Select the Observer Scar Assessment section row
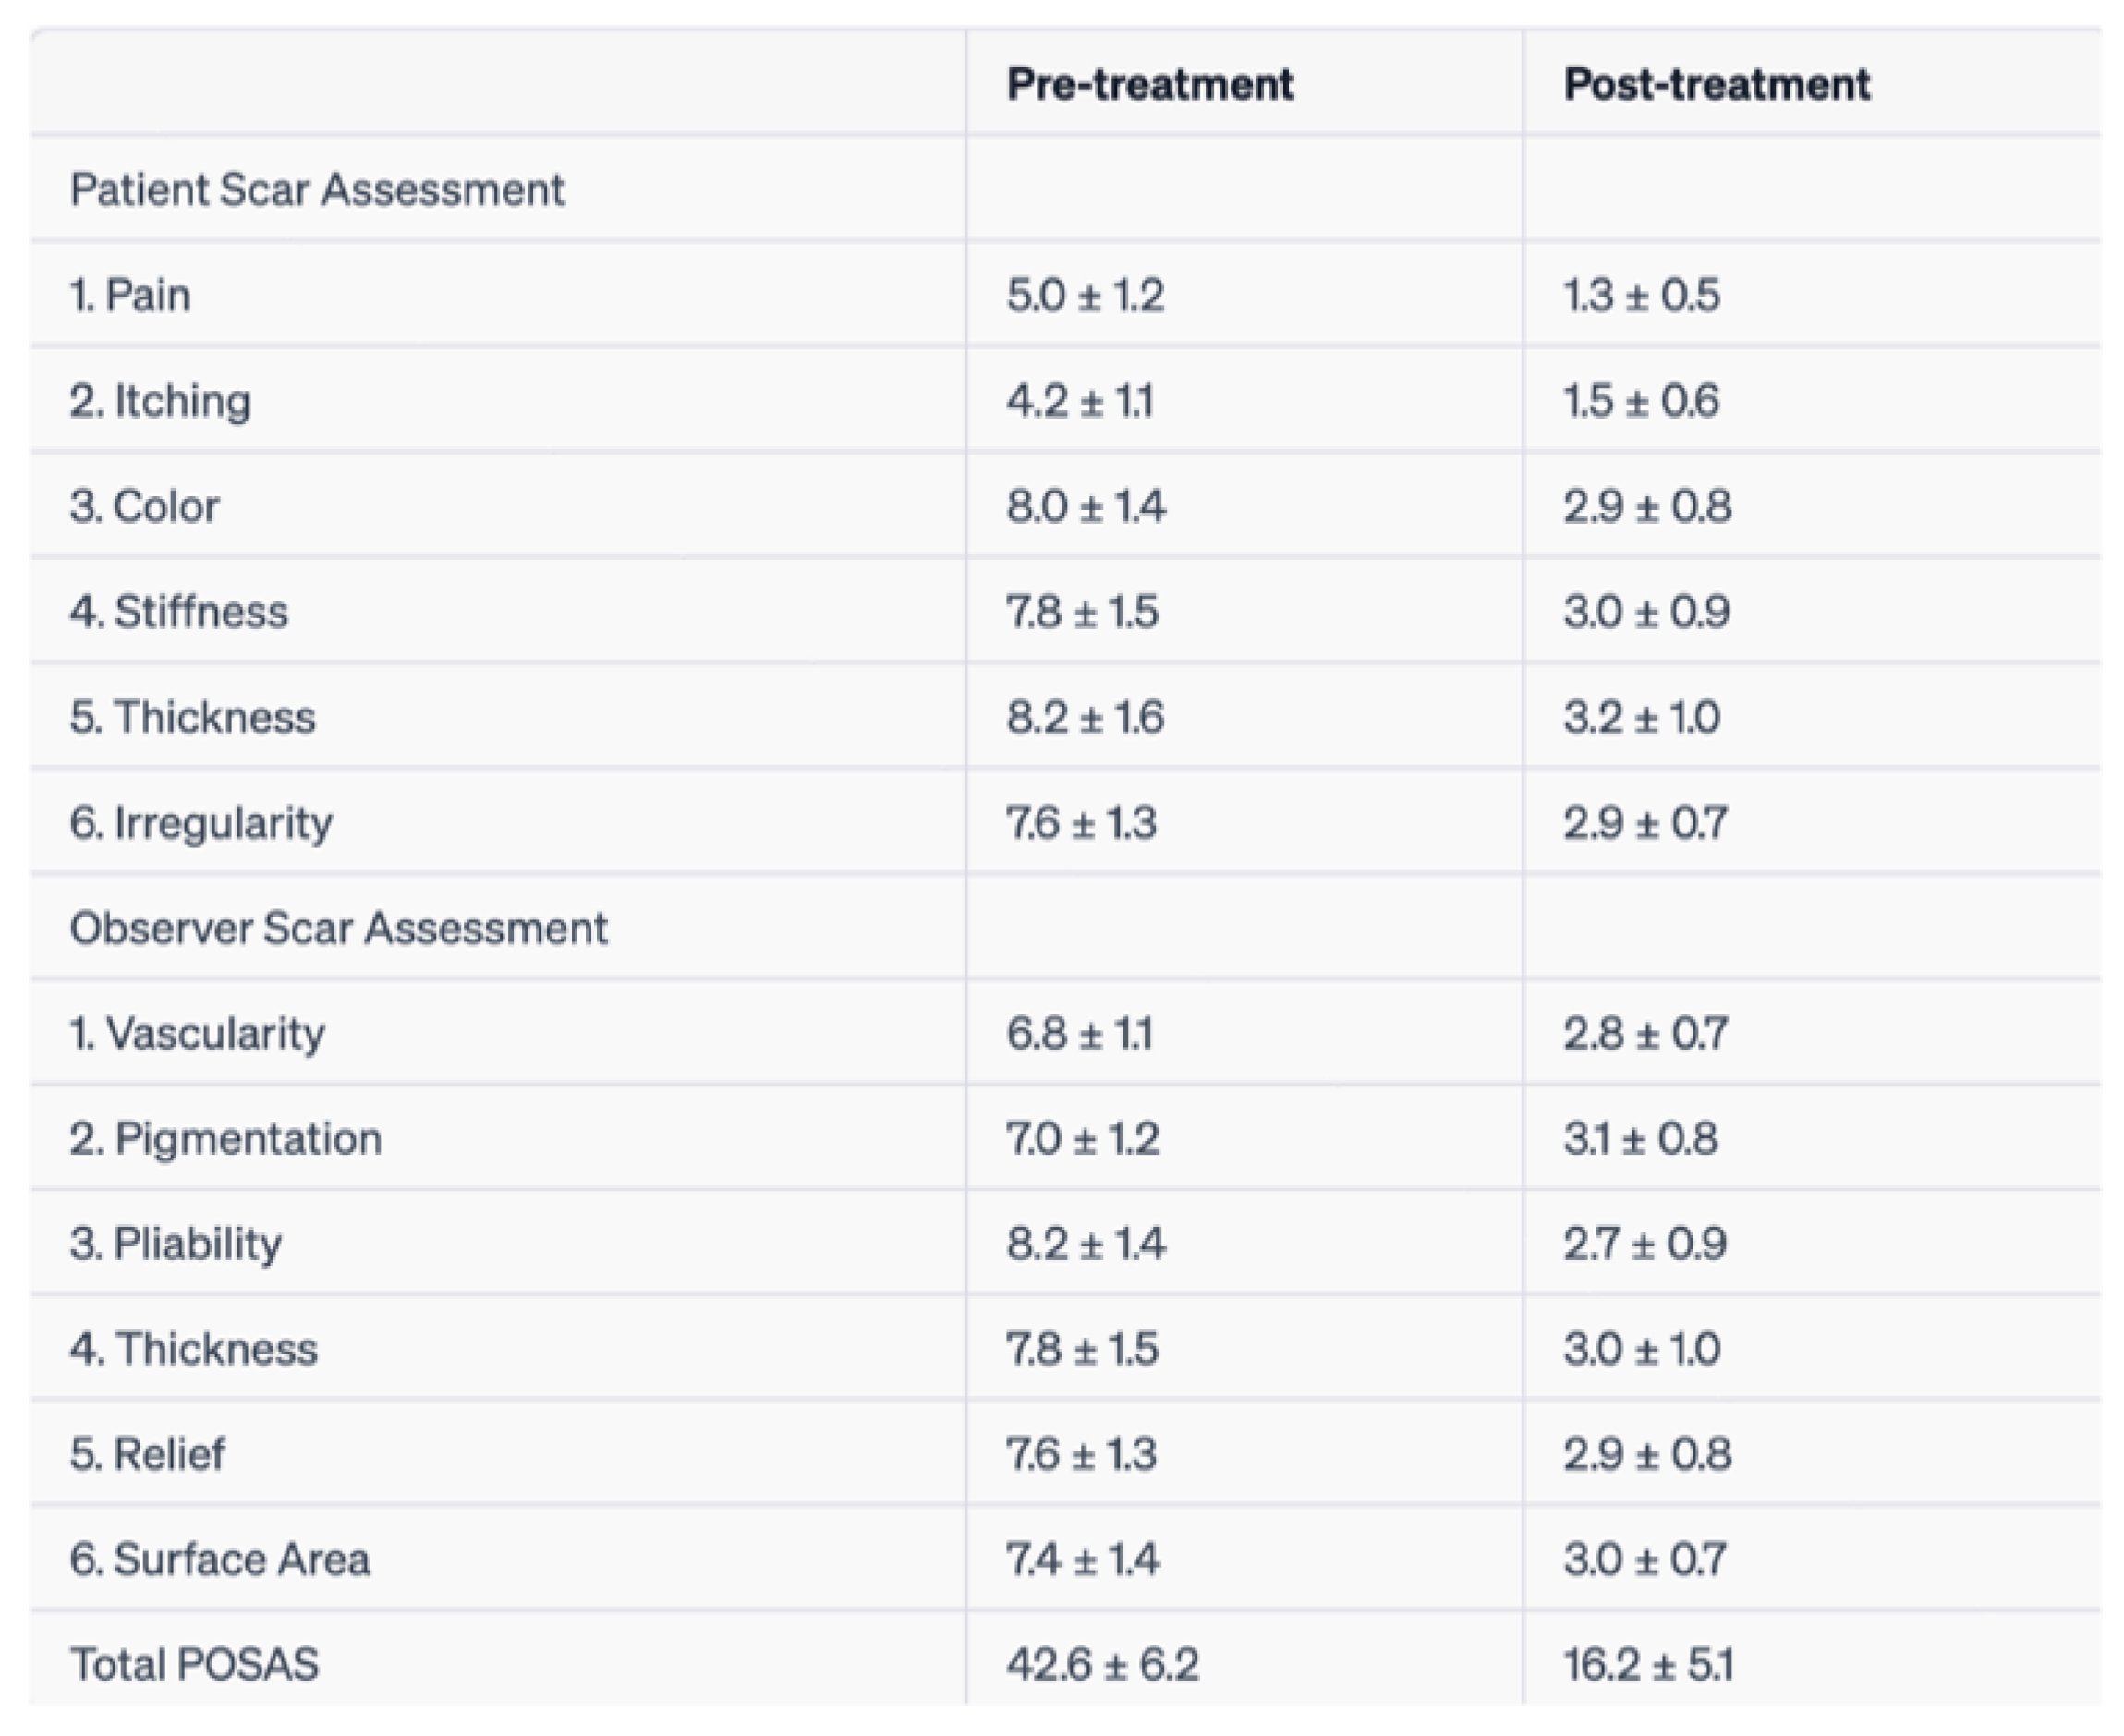Screen dimensions: 2124x1736 [338, 928]
